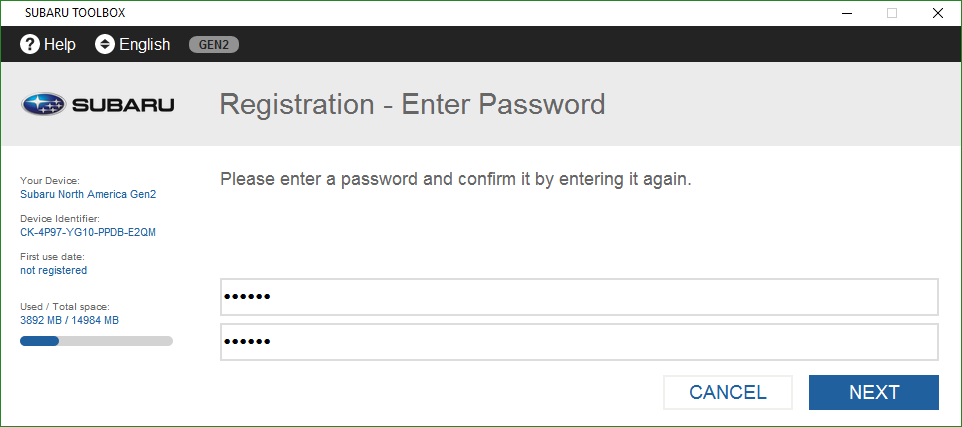Minimize the Subaru Toolbox window
Viewport: 962px width, 427px height.
coord(847,13)
